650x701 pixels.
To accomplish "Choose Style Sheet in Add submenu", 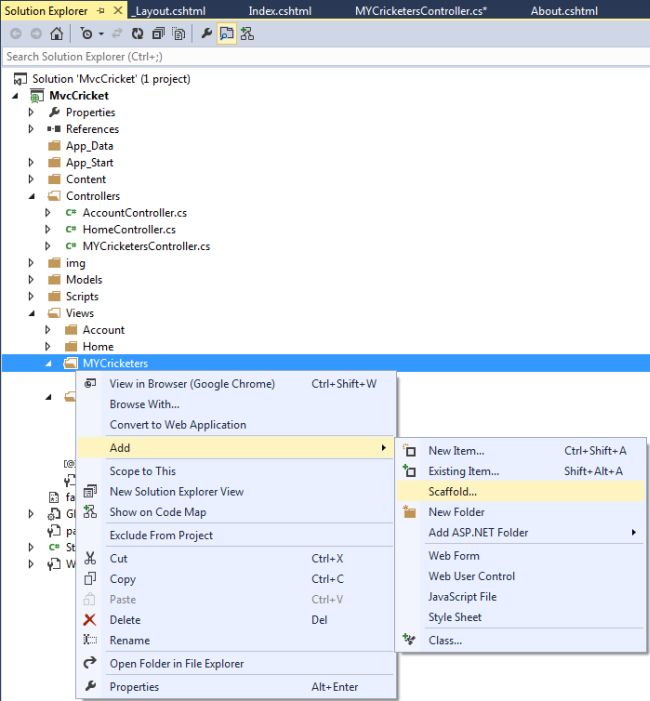I will [521, 617].
